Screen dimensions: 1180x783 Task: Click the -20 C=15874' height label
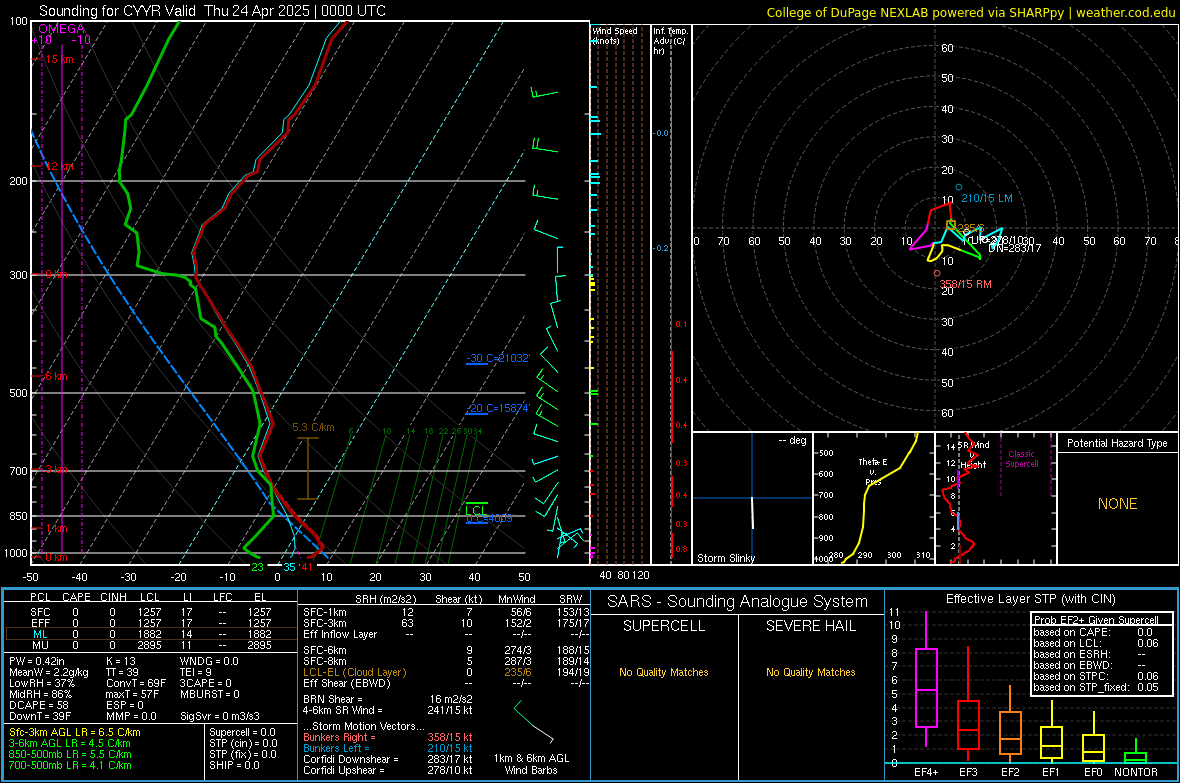498,409
